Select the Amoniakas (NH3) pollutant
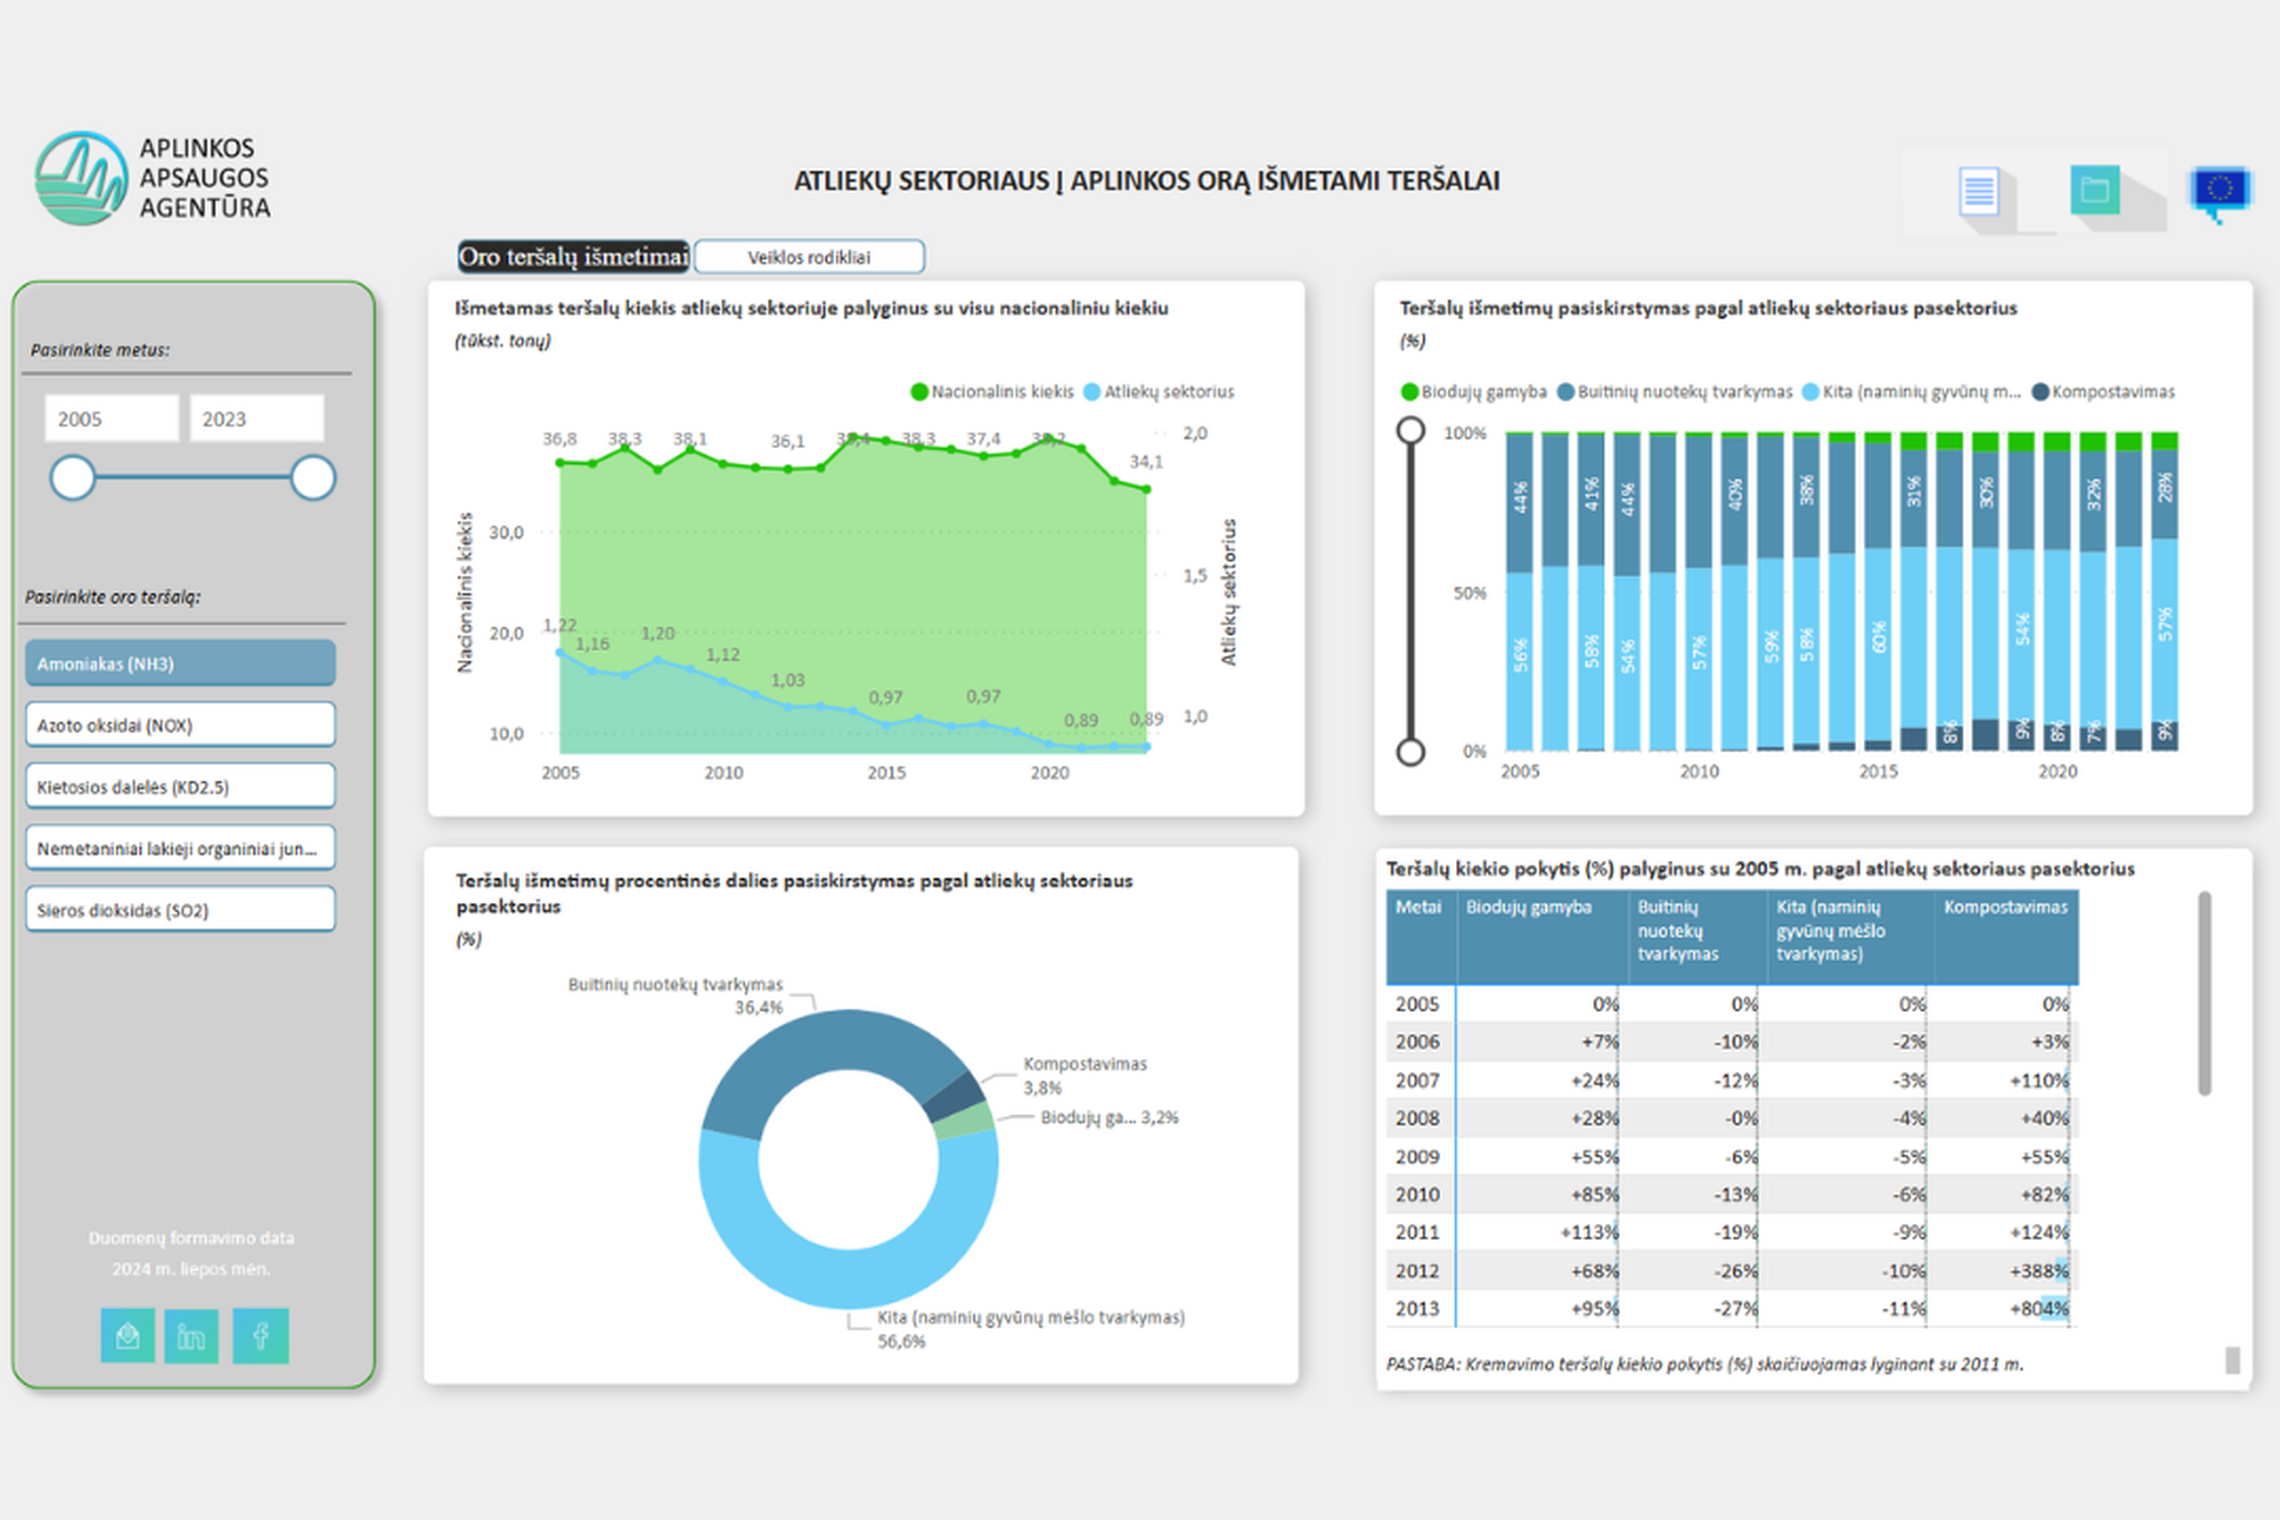The height and width of the screenshot is (1520, 2280). coord(180,663)
